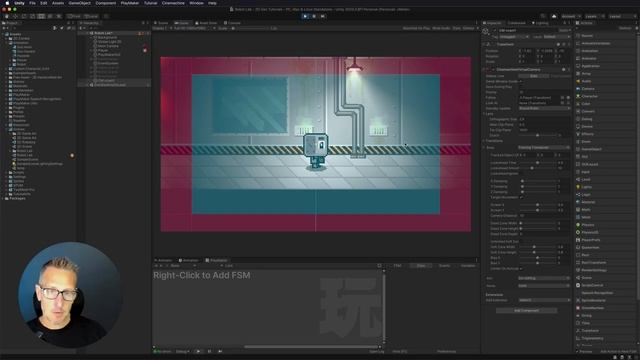This screenshot has height=360, width=640.
Task: Open the PlayMaker menu in menu bar
Action: 129,3
